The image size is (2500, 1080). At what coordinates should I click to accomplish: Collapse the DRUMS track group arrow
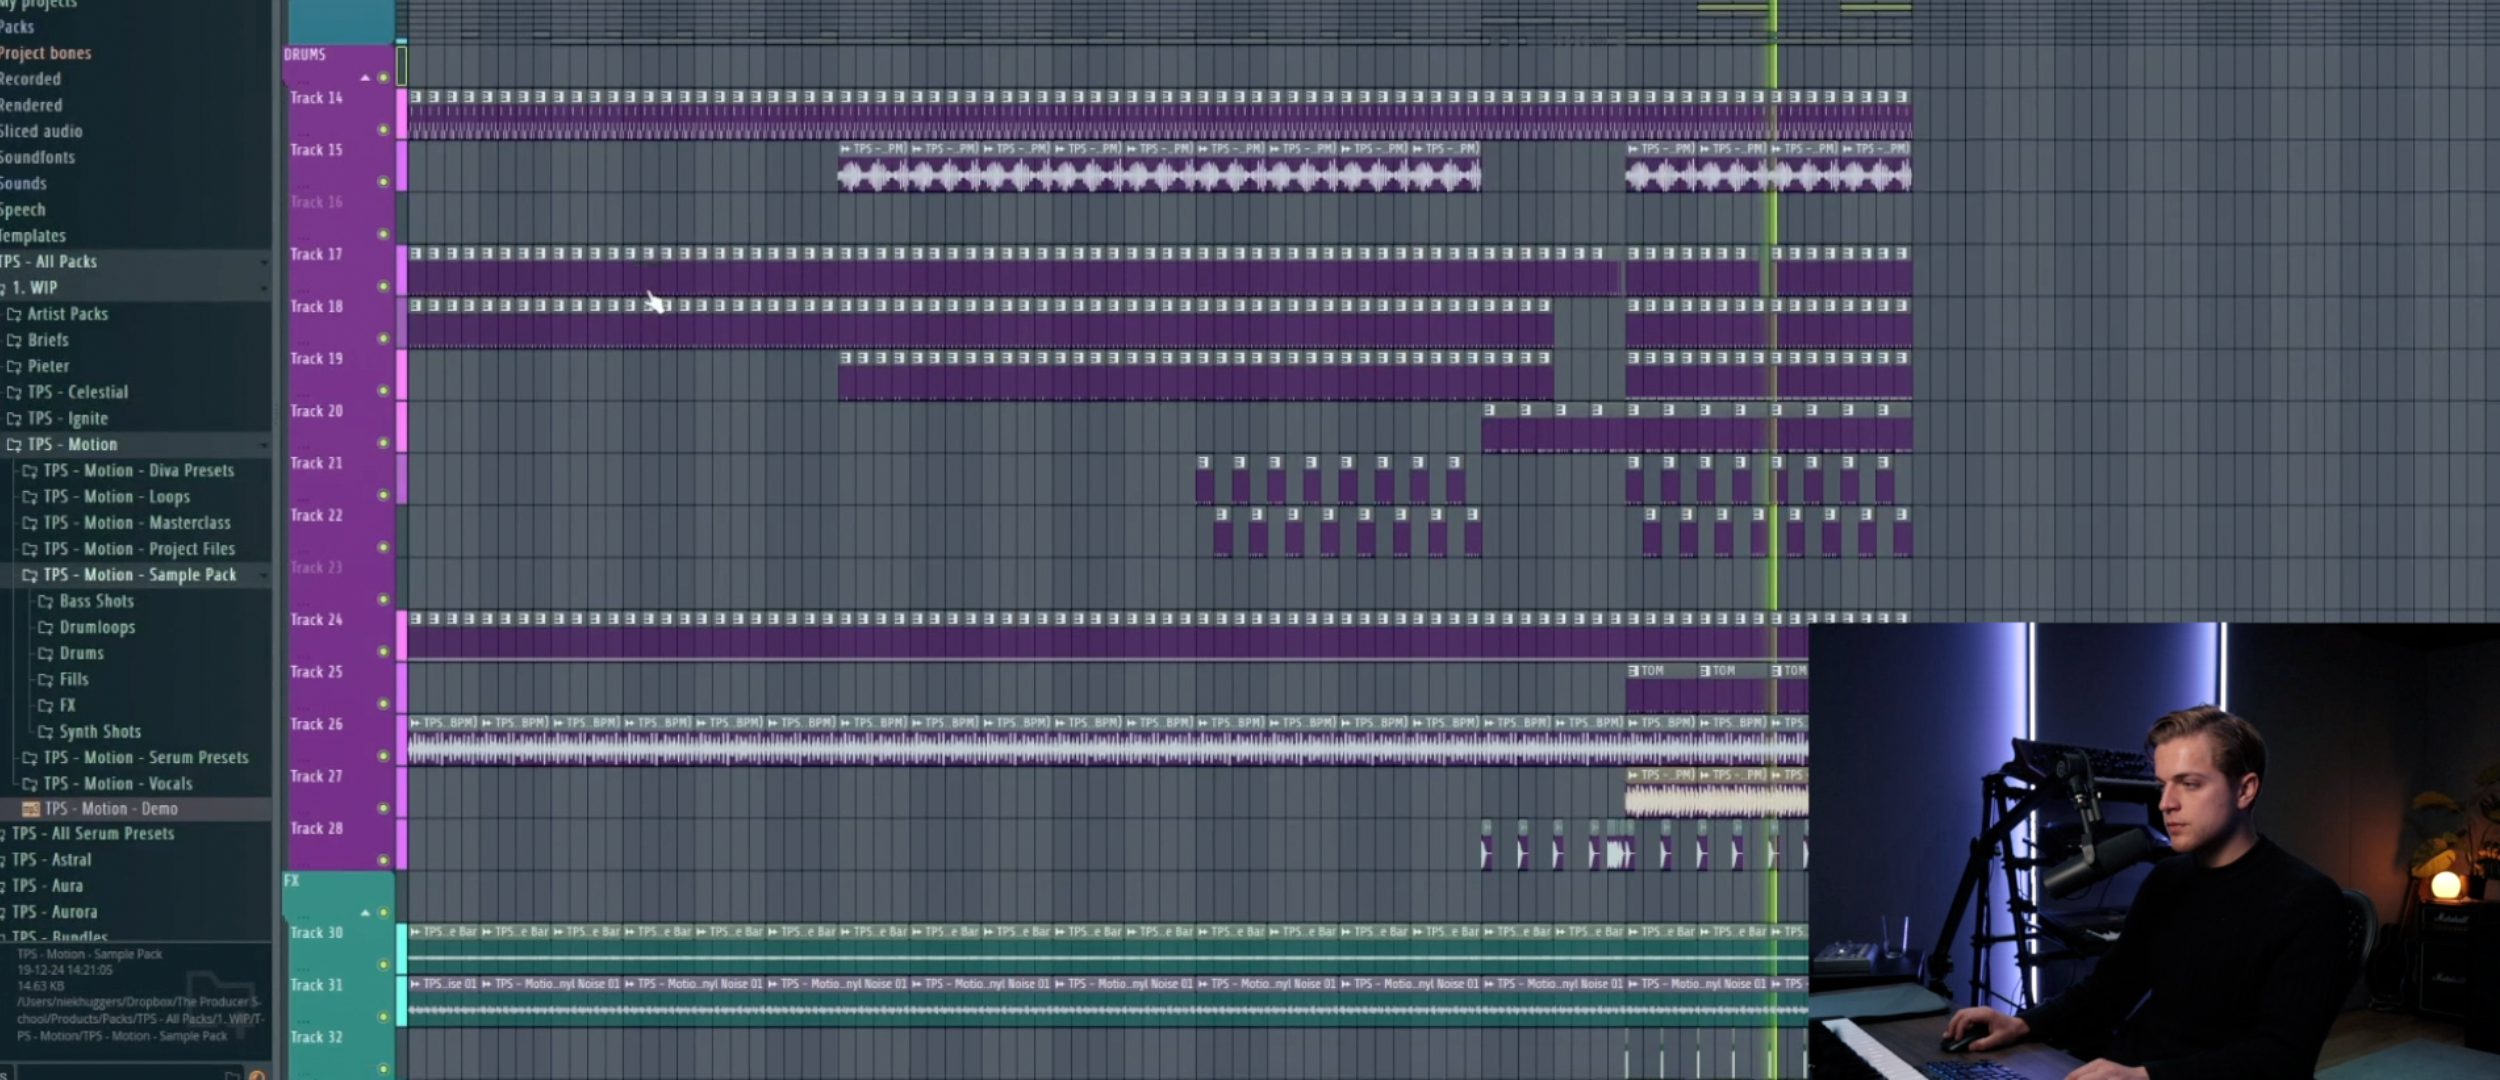(x=365, y=78)
